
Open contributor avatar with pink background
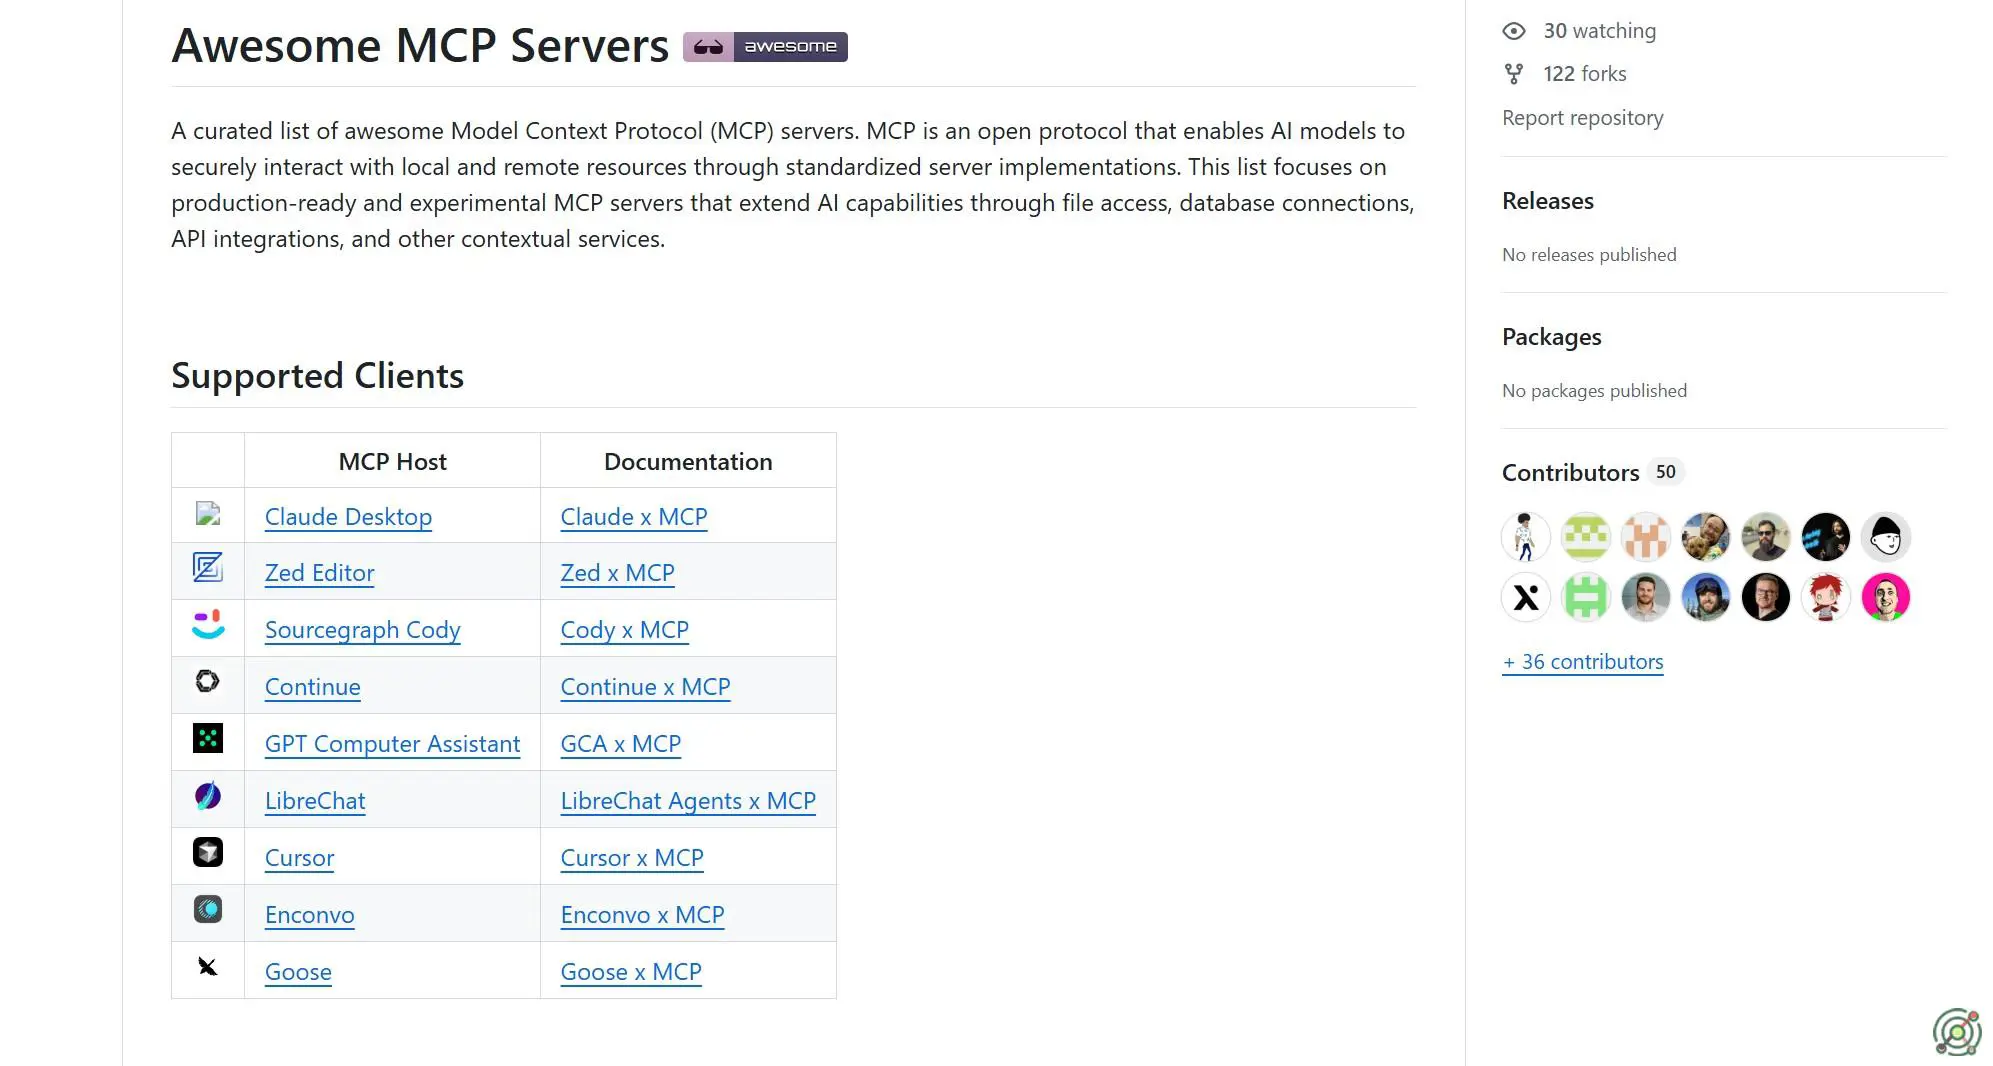click(x=1886, y=597)
